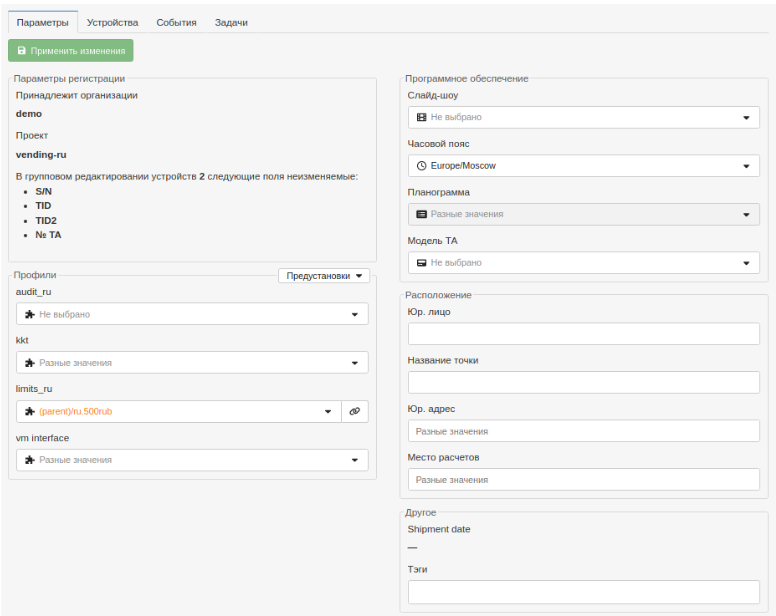Image resolution: width=776 pixels, height=616 pixels.
Task: Click the caret arrow of Модель ТА select
Action: point(746,263)
